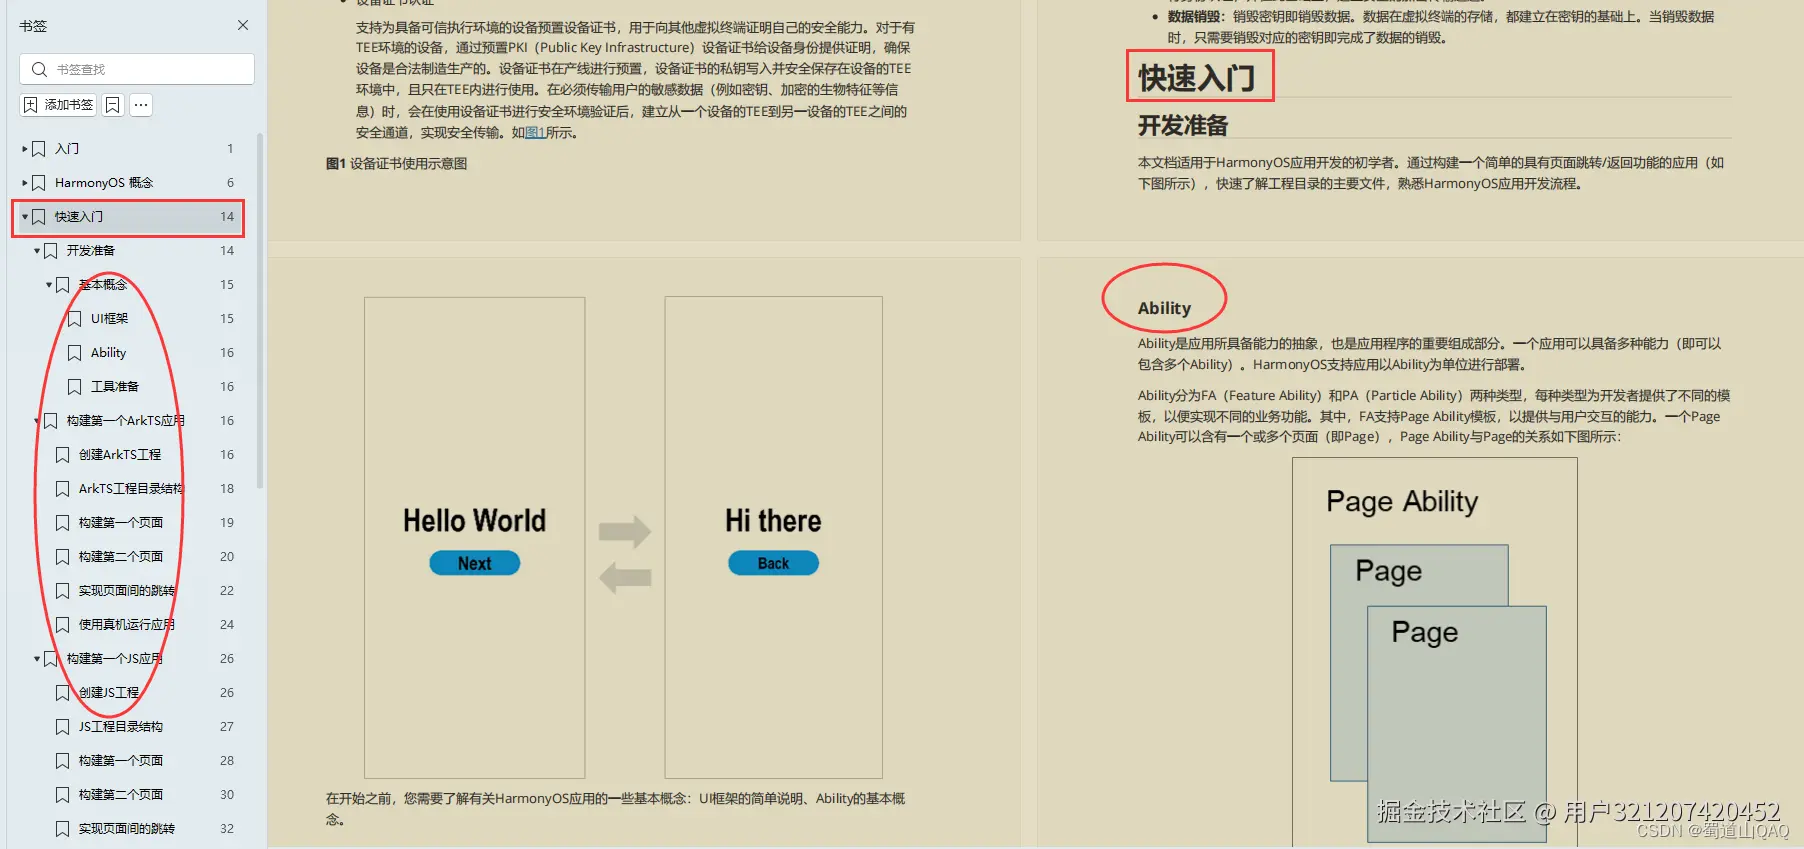The width and height of the screenshot is (1804, 849).
Task: Go to 构建第一个ArkTS应用 bookmark
Action: pos(126,421)
